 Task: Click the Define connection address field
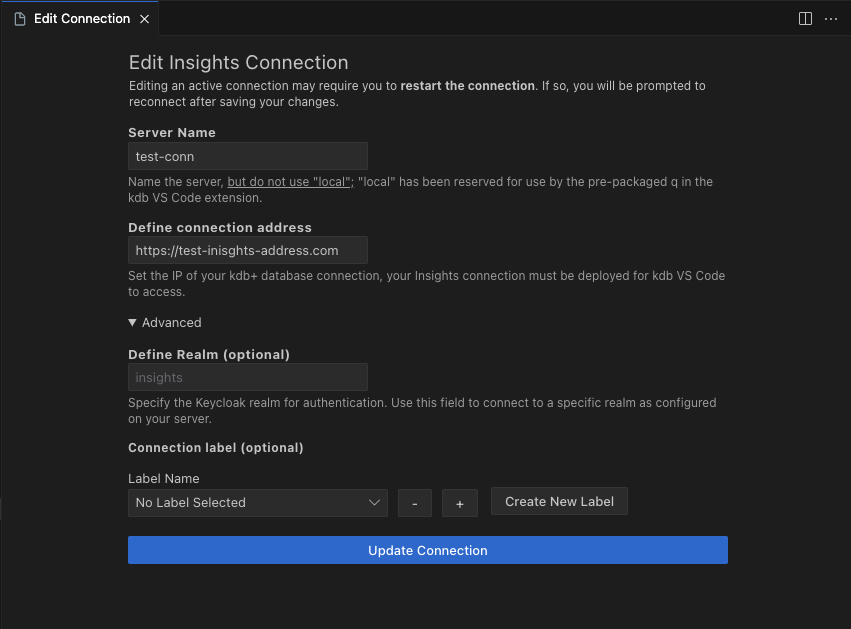coord(247,250)
